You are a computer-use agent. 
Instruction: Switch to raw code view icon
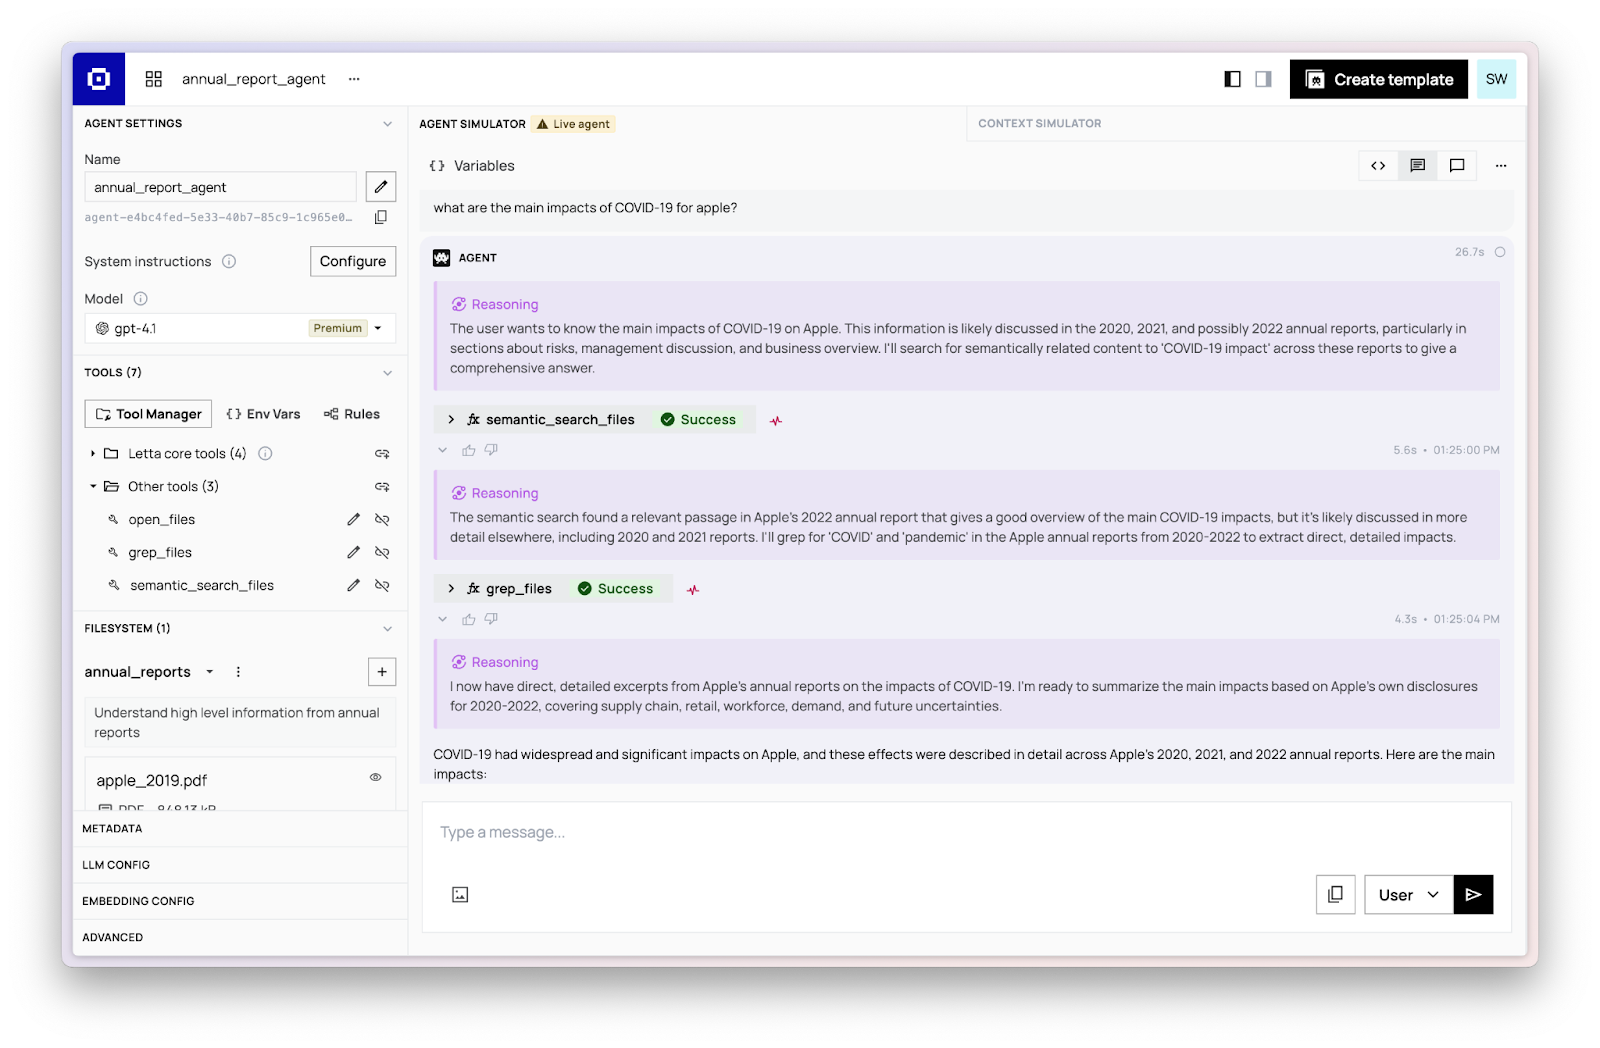[x=1378, y=166]
